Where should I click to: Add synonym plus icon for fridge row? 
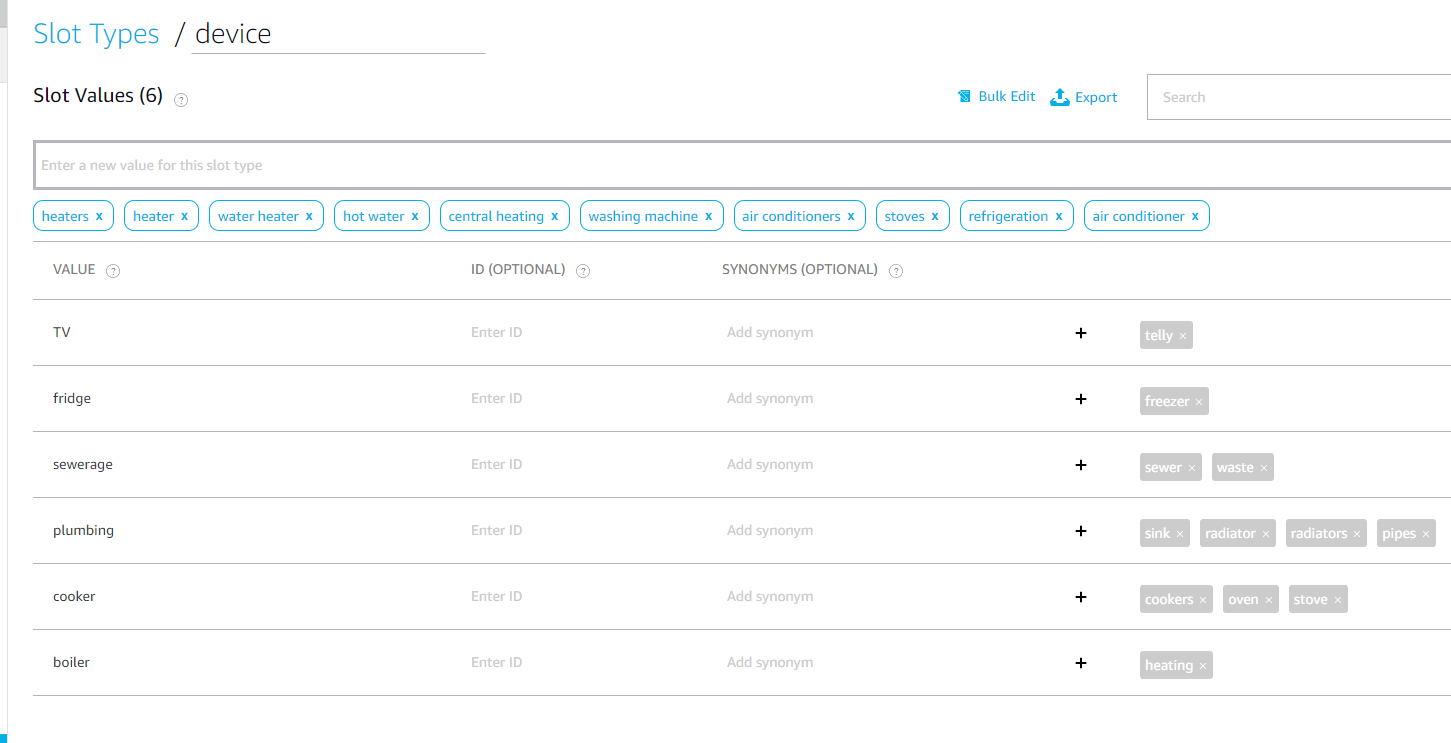tap(1080, 399)
